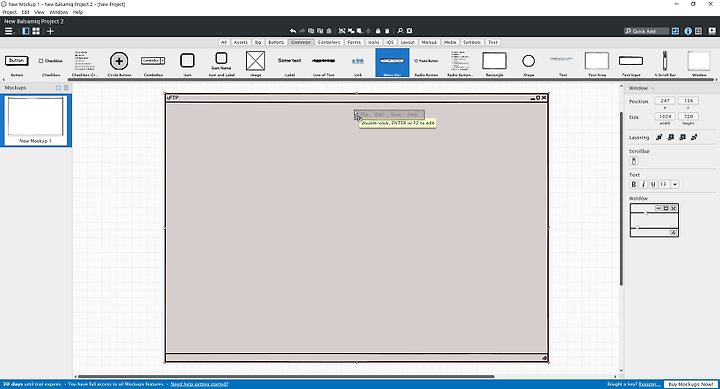Select the Shape circle control

[529, 63]
